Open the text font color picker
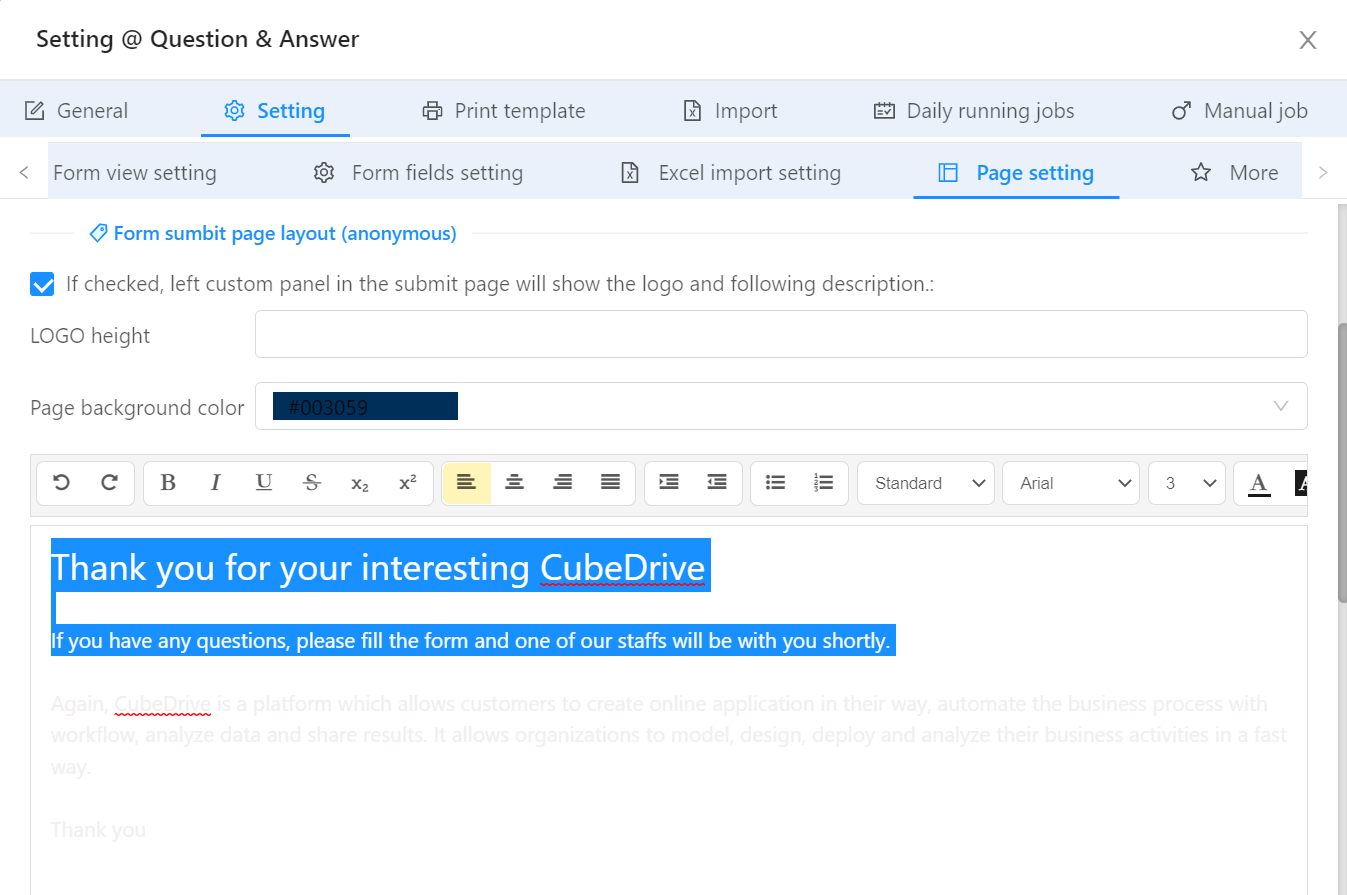This screenshot has height=895, width=1347. pyautogui.click(x=1260, y=483)
